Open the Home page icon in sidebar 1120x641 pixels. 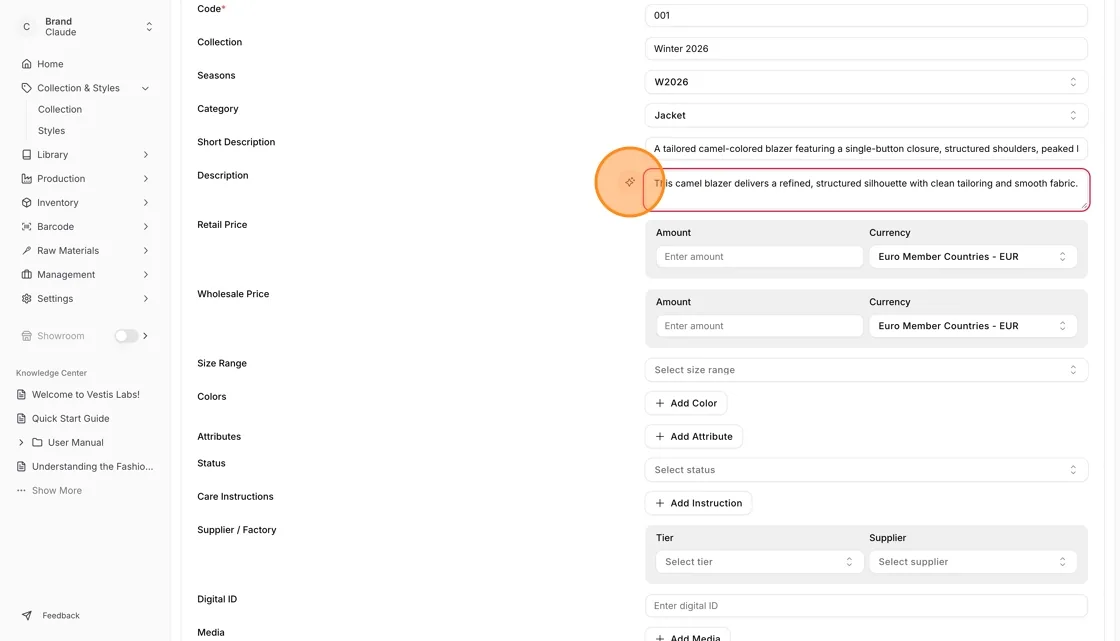click(x=26, y=64)
